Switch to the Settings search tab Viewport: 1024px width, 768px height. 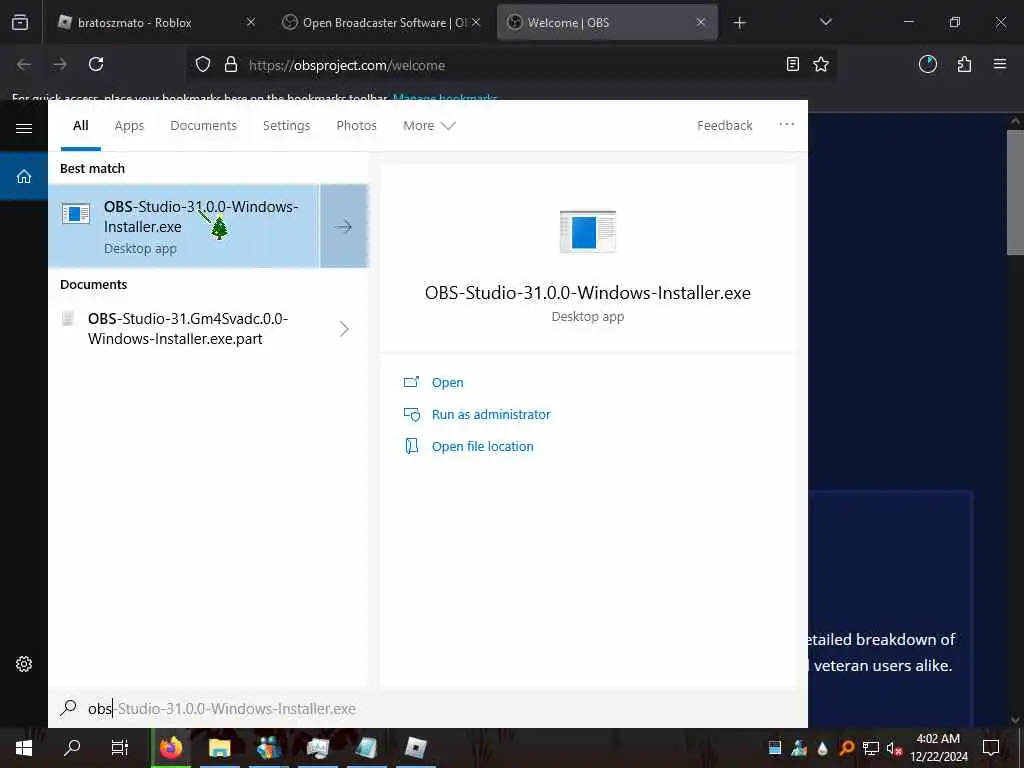[286, 125]
